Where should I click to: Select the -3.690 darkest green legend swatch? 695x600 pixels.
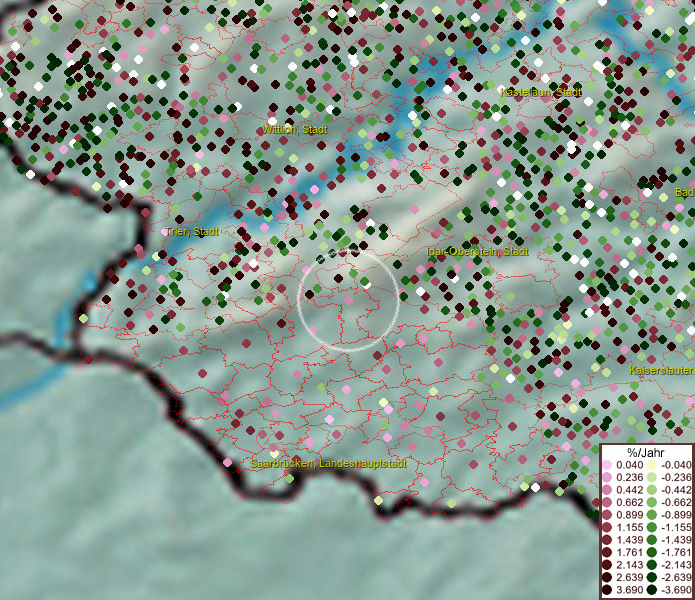[653, 592]
